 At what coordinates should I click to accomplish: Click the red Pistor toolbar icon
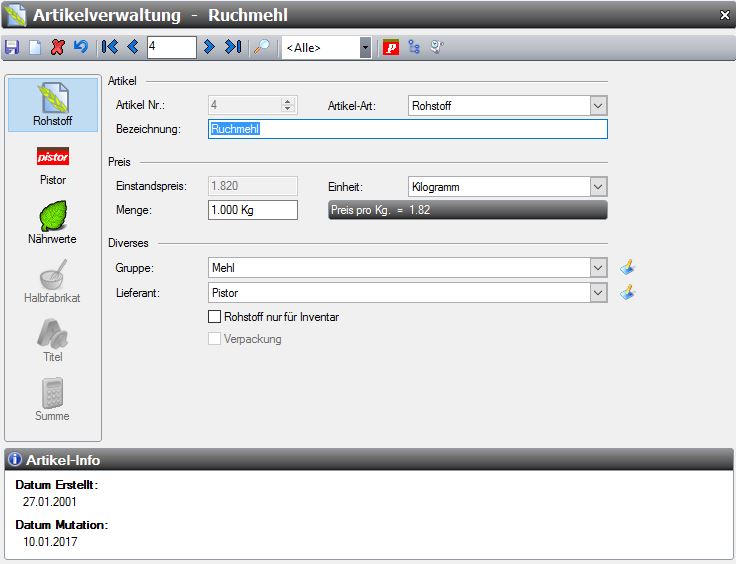391,47
